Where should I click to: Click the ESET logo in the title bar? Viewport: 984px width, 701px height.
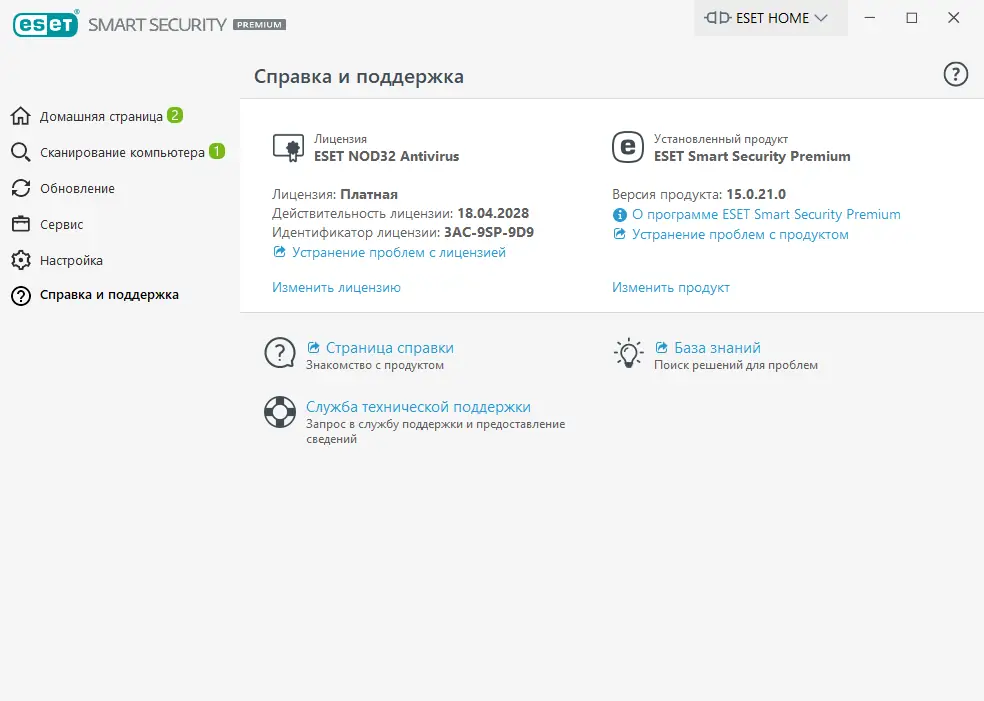click(x=45, y=24)
